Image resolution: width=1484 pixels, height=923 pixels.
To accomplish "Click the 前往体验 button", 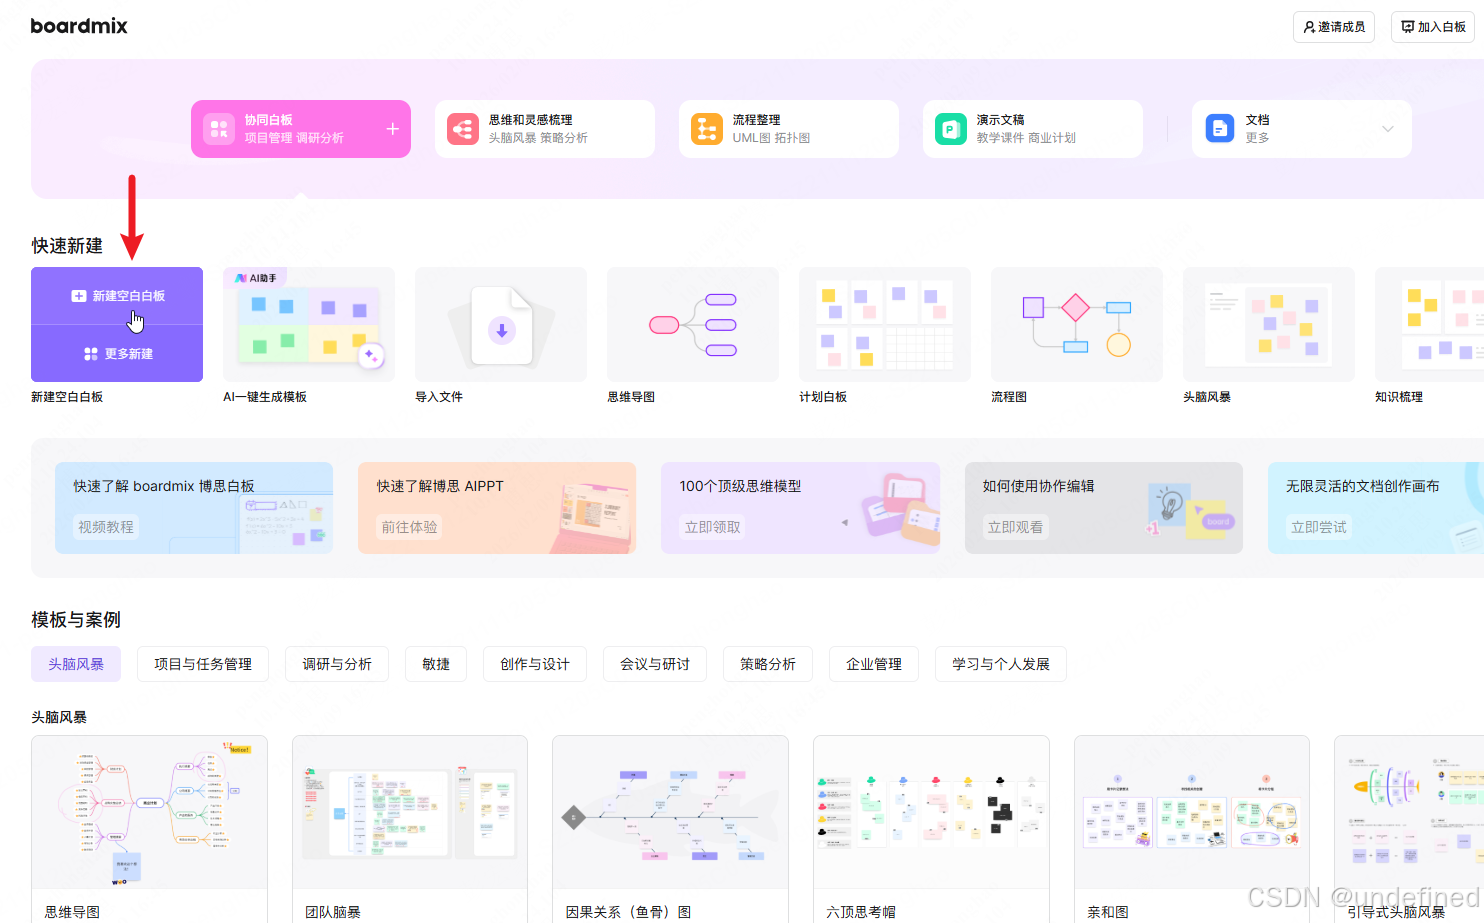I will pyautogui.click(x=409, y=527).
